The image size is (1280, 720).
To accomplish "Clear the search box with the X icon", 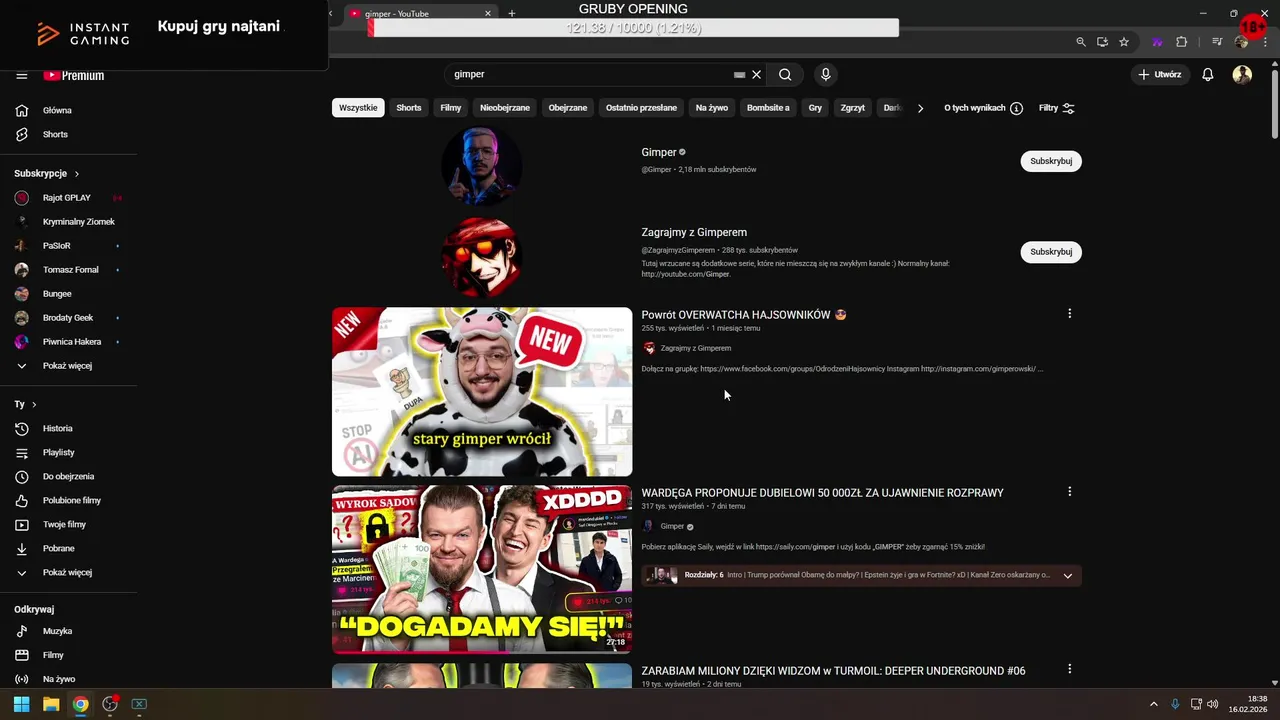I will [757, 74].
